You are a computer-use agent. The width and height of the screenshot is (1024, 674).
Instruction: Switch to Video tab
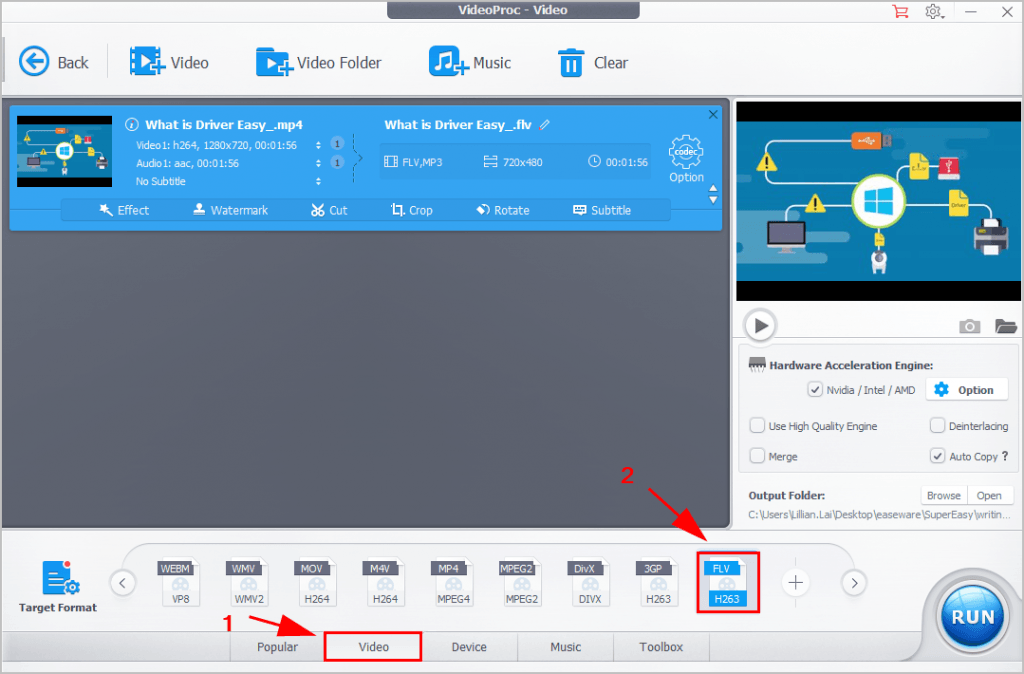coord(373,647)
